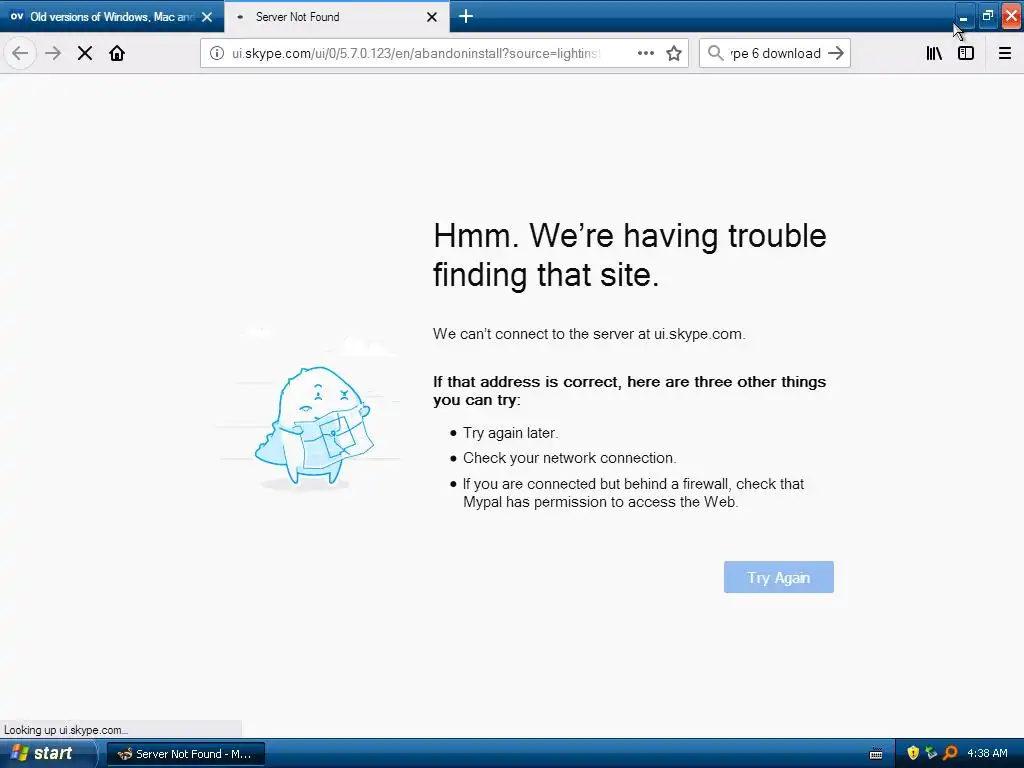Click the search magnifier icon
The width and height of the screenshot is (1024, 768).
(716, 54)
